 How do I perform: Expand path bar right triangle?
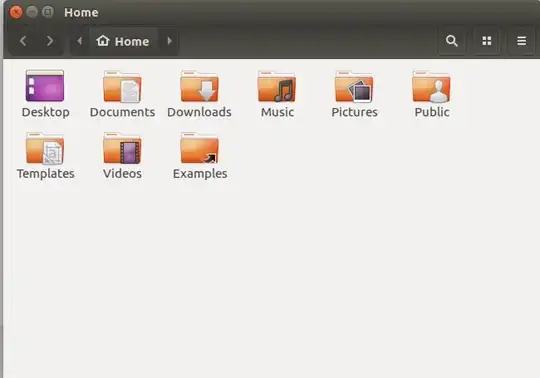point(169,41)
